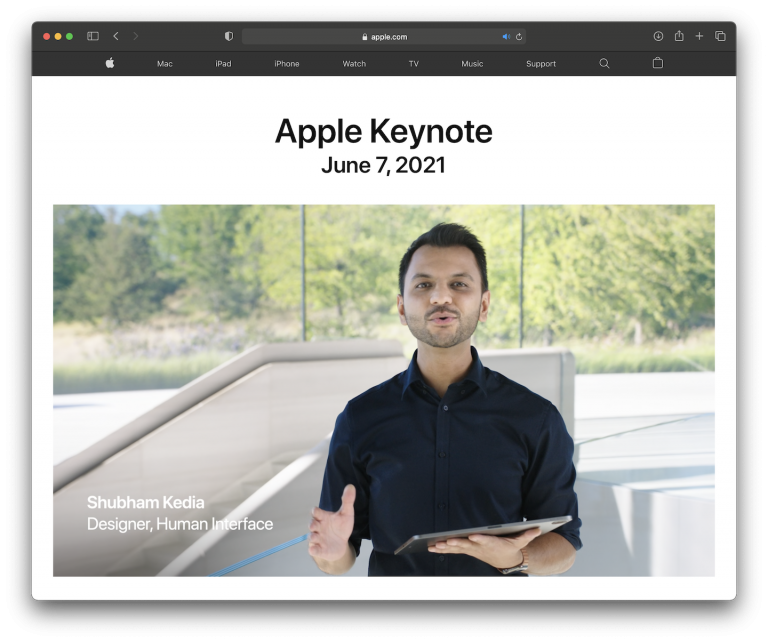Open the Support page
768x642 pixels.
click(541, 64)
